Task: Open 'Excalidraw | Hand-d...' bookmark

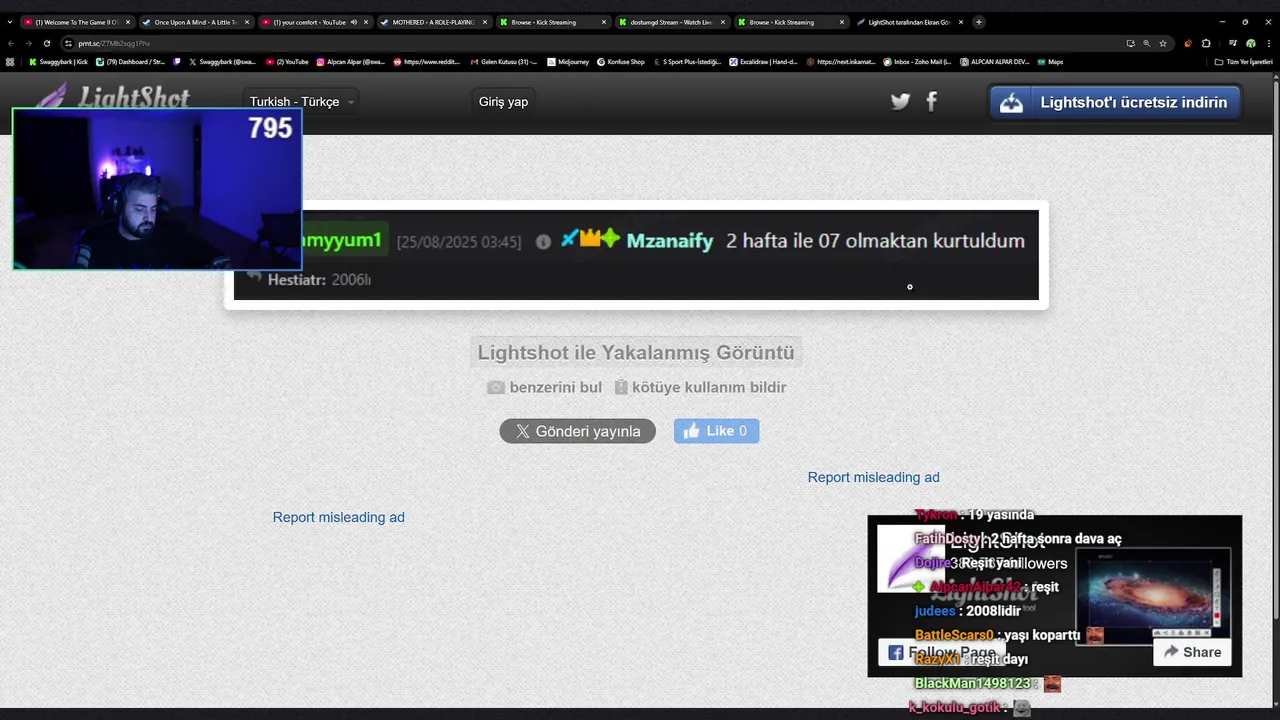Action: (x=763, y=62)
